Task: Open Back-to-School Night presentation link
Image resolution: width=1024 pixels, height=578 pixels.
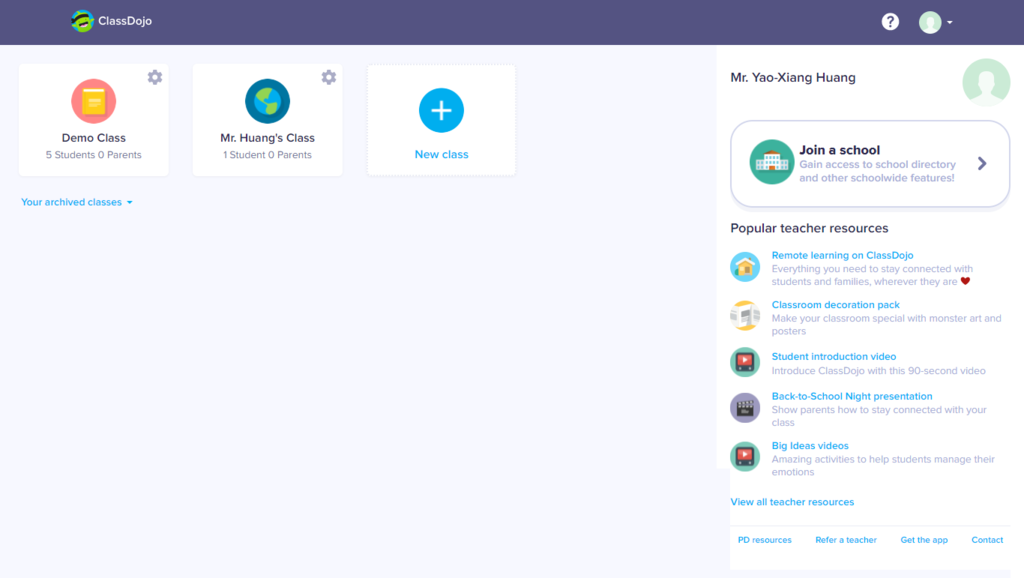Action: (852, 396)
